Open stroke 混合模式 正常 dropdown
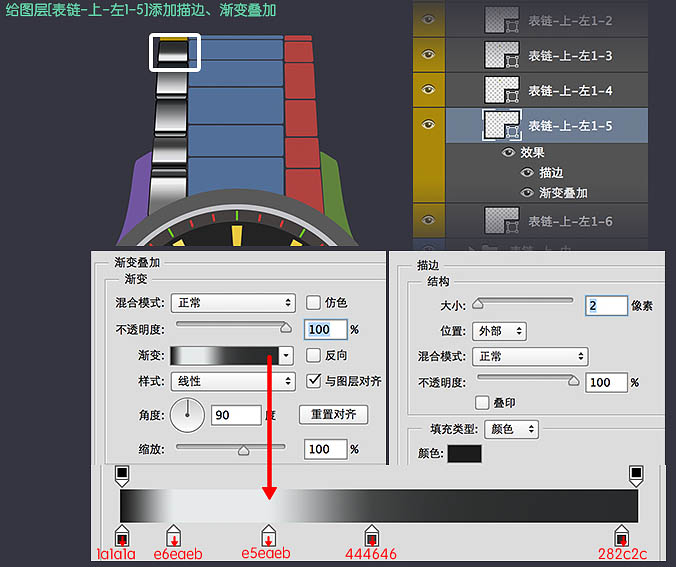This screenshot has width=676, height=567. 530,357
